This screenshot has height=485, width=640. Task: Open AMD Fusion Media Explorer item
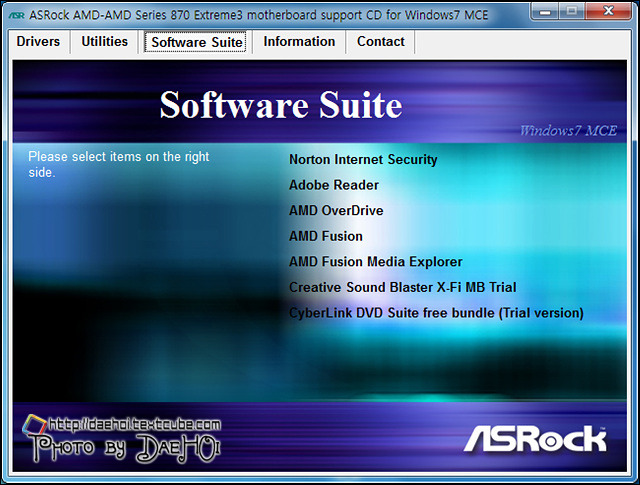pyautogui.click(x=376, y=262)
